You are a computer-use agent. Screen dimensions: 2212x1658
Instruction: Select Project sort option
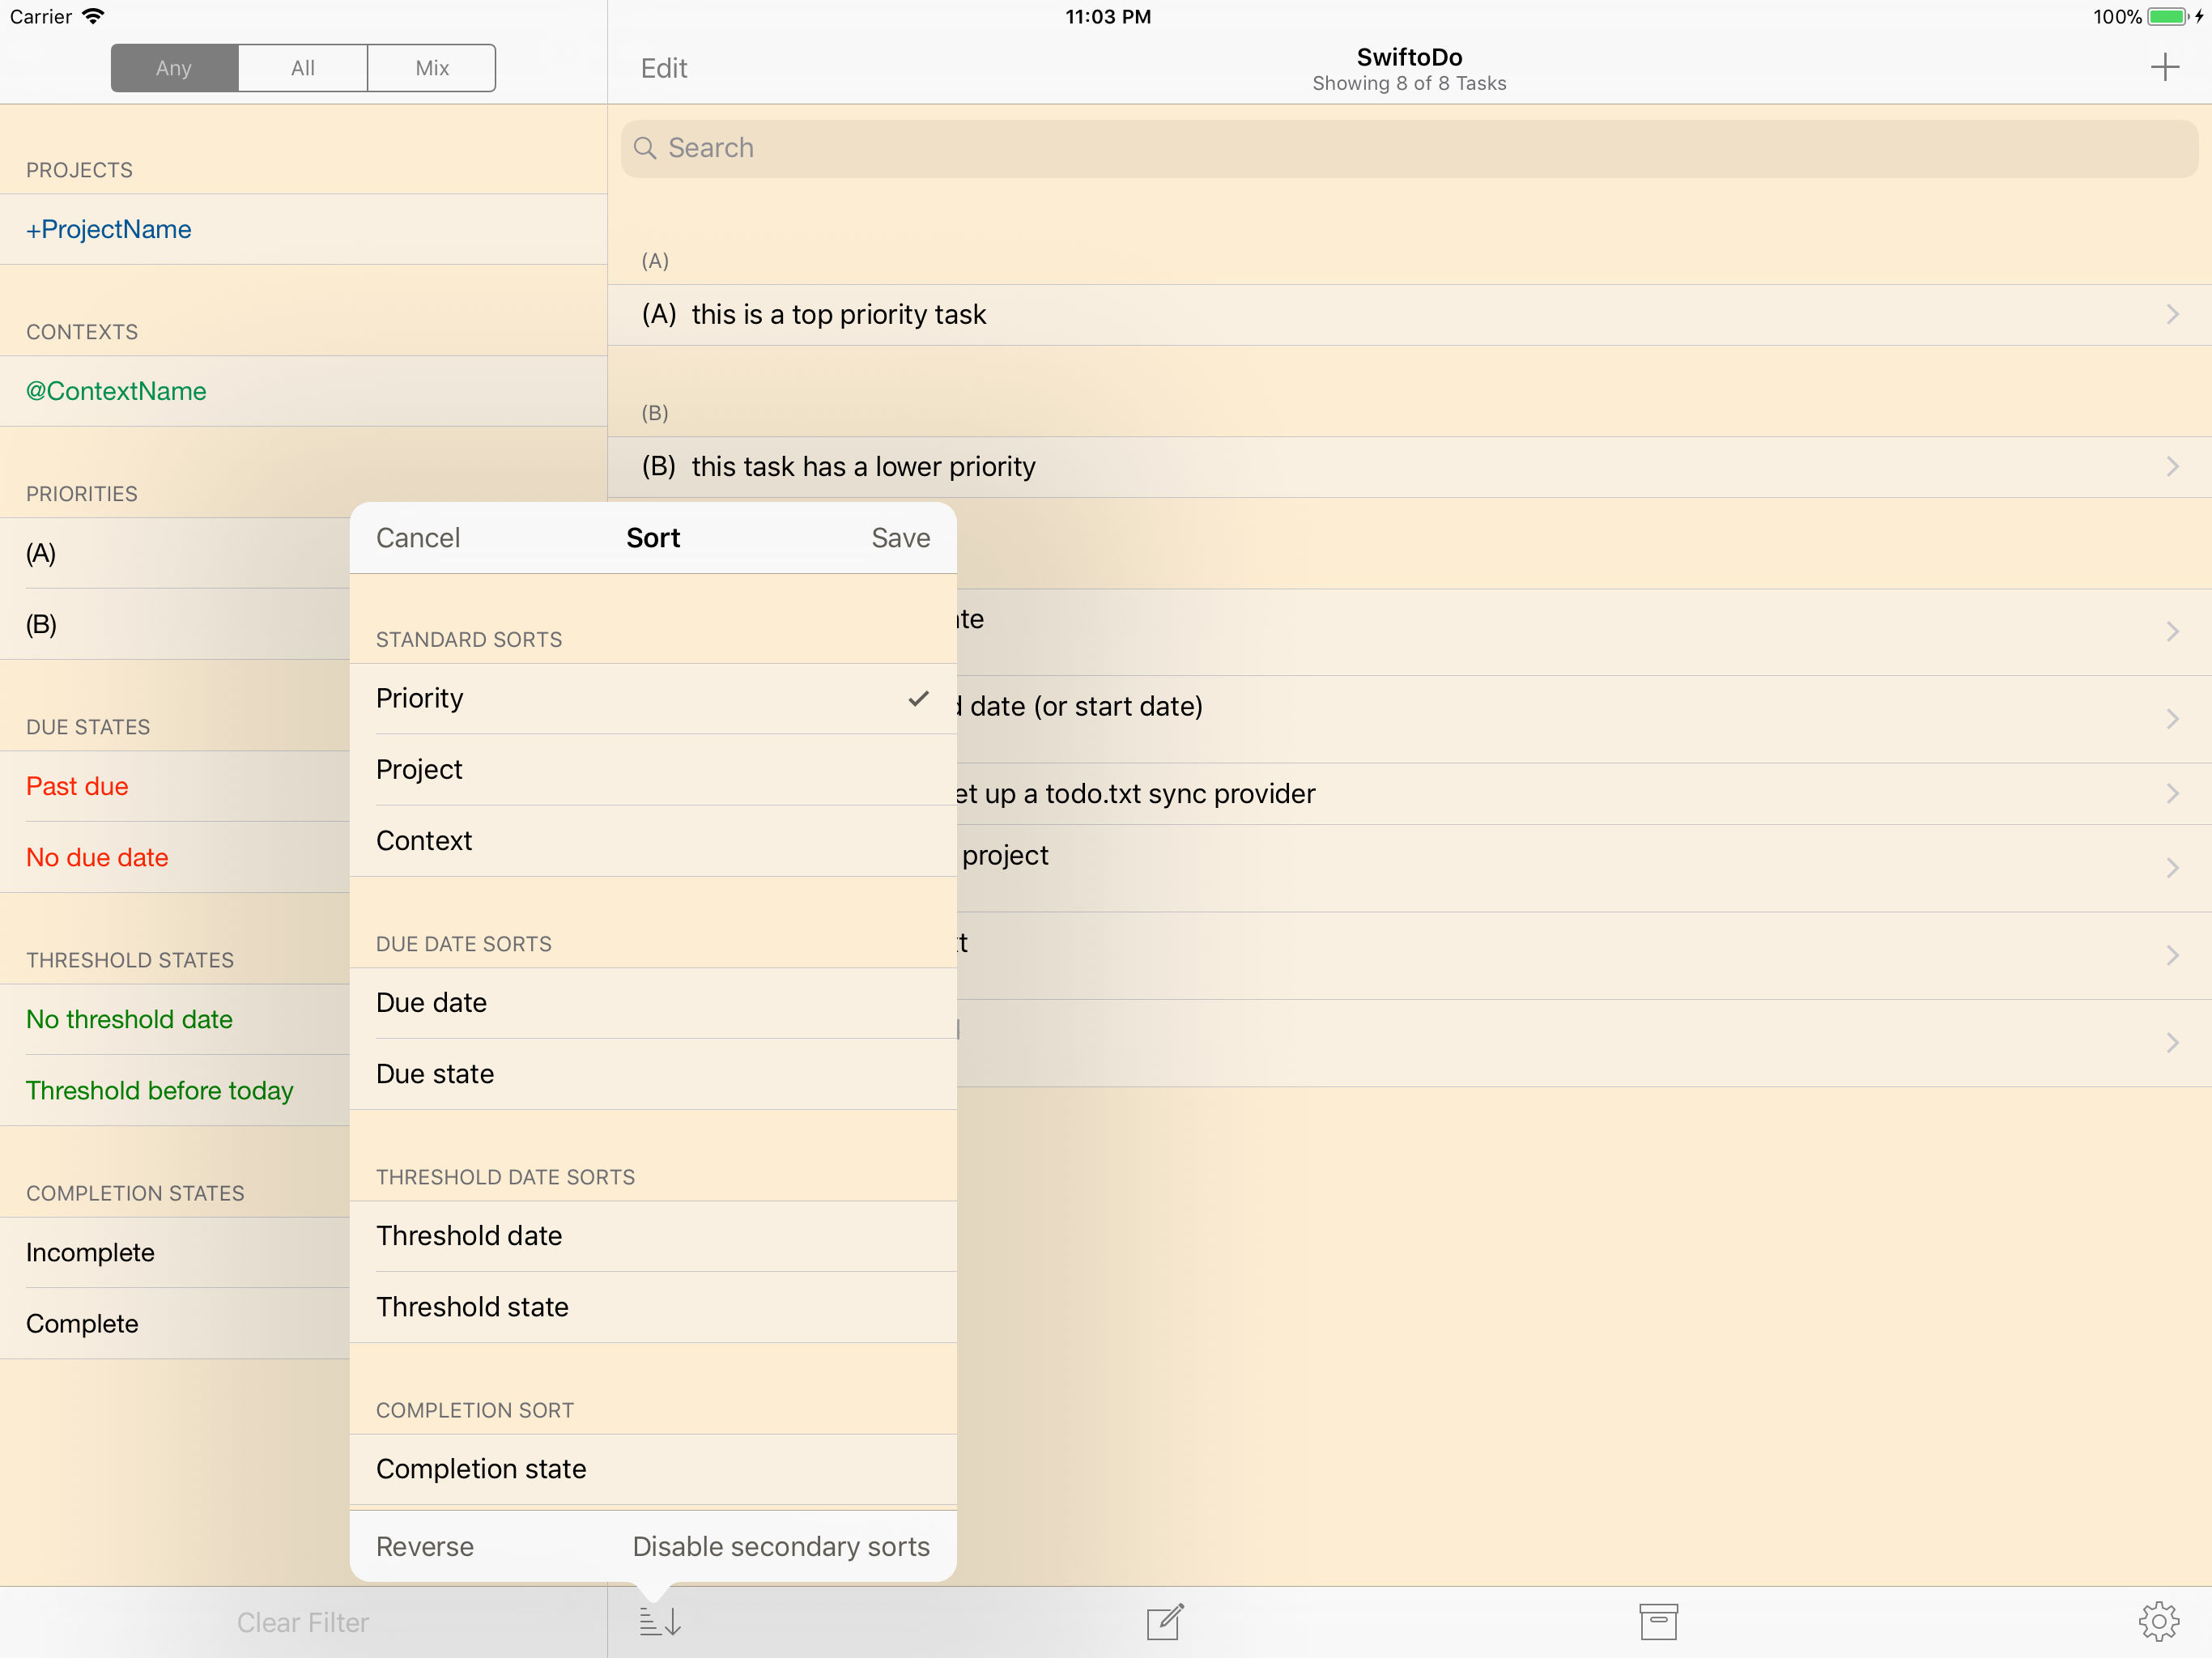(x=653, y=769)
